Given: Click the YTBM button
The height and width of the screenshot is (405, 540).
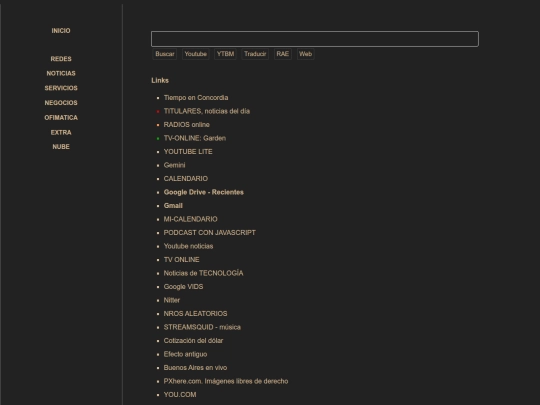Looking at the screenshot, I should (226, 54).
